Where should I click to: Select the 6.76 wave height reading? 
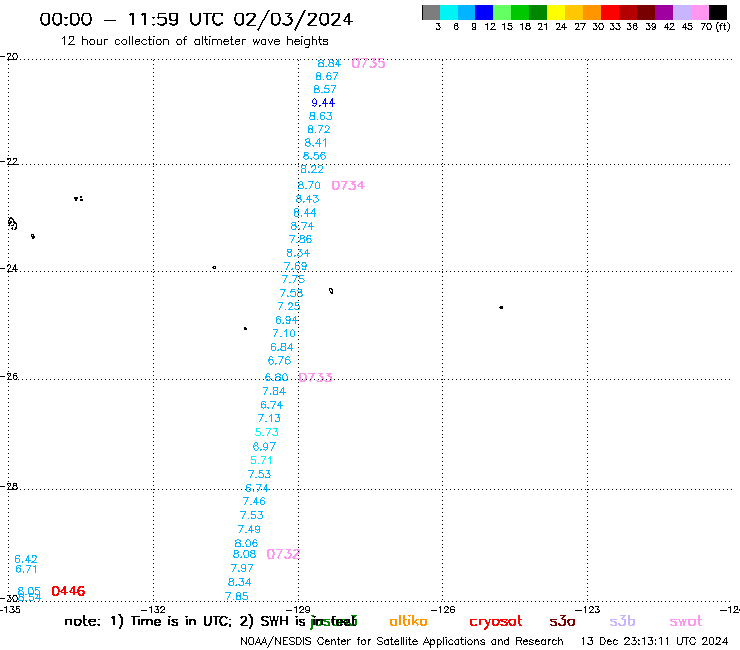tap(279, 361)
